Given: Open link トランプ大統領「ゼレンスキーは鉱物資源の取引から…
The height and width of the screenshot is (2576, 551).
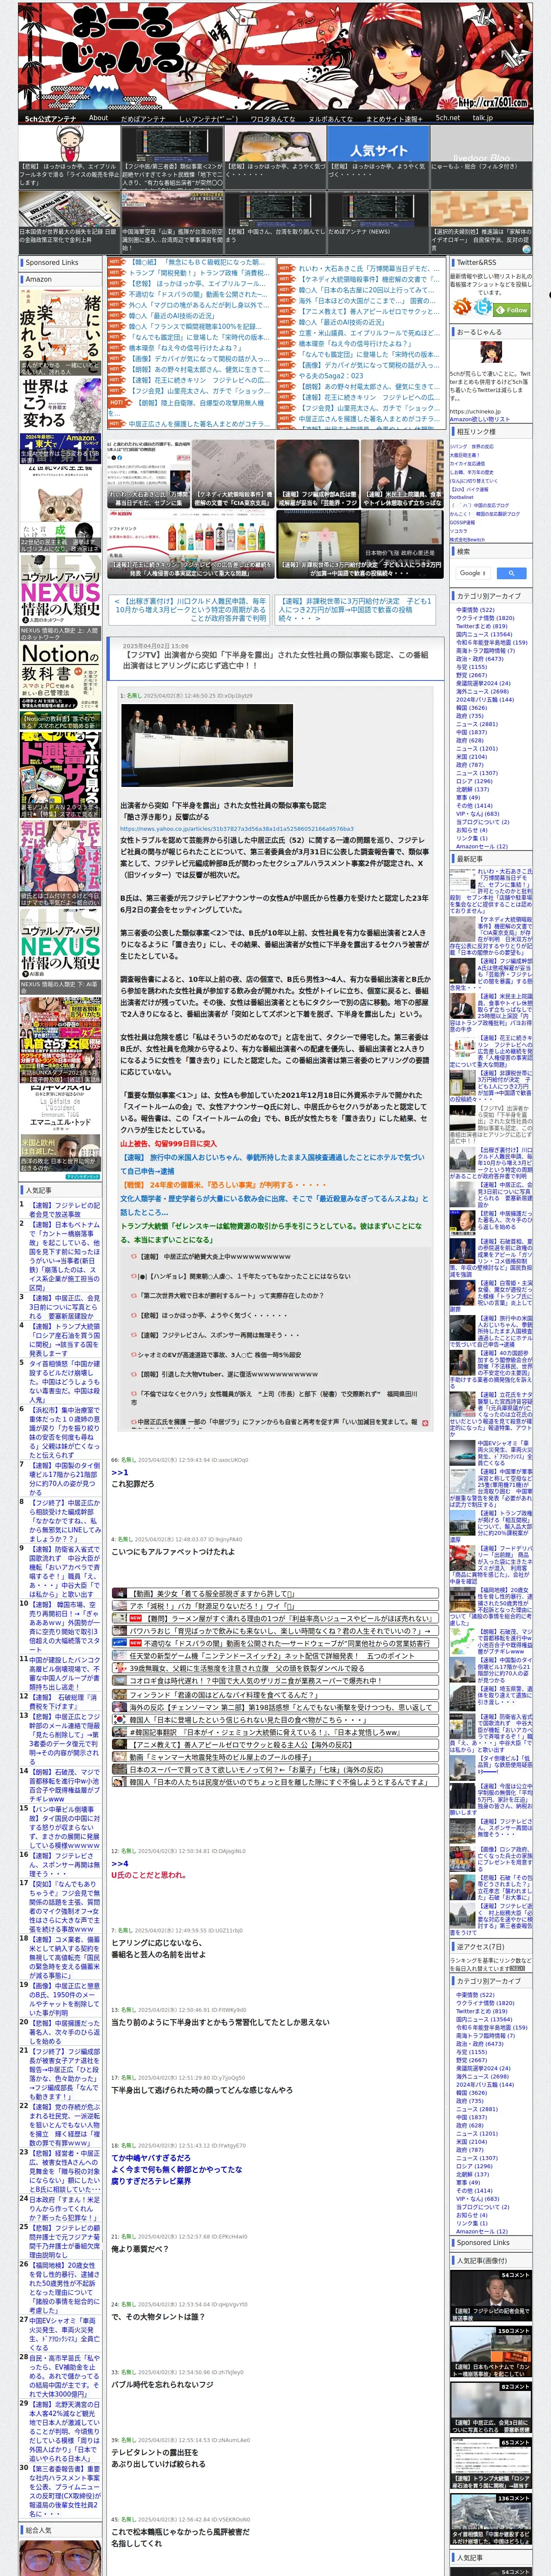Looking at the screenshot, I should pos(272,1232).
